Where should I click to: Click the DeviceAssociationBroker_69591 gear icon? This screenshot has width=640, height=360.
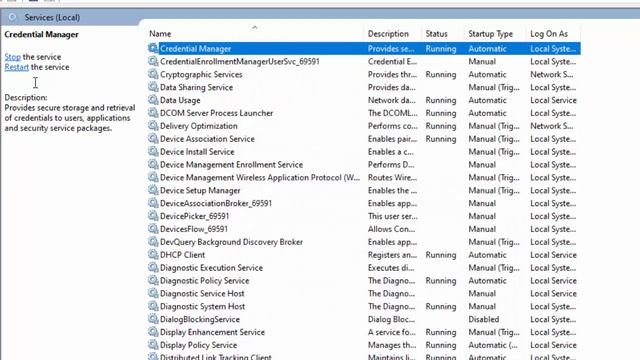click(x=153, y=203)
